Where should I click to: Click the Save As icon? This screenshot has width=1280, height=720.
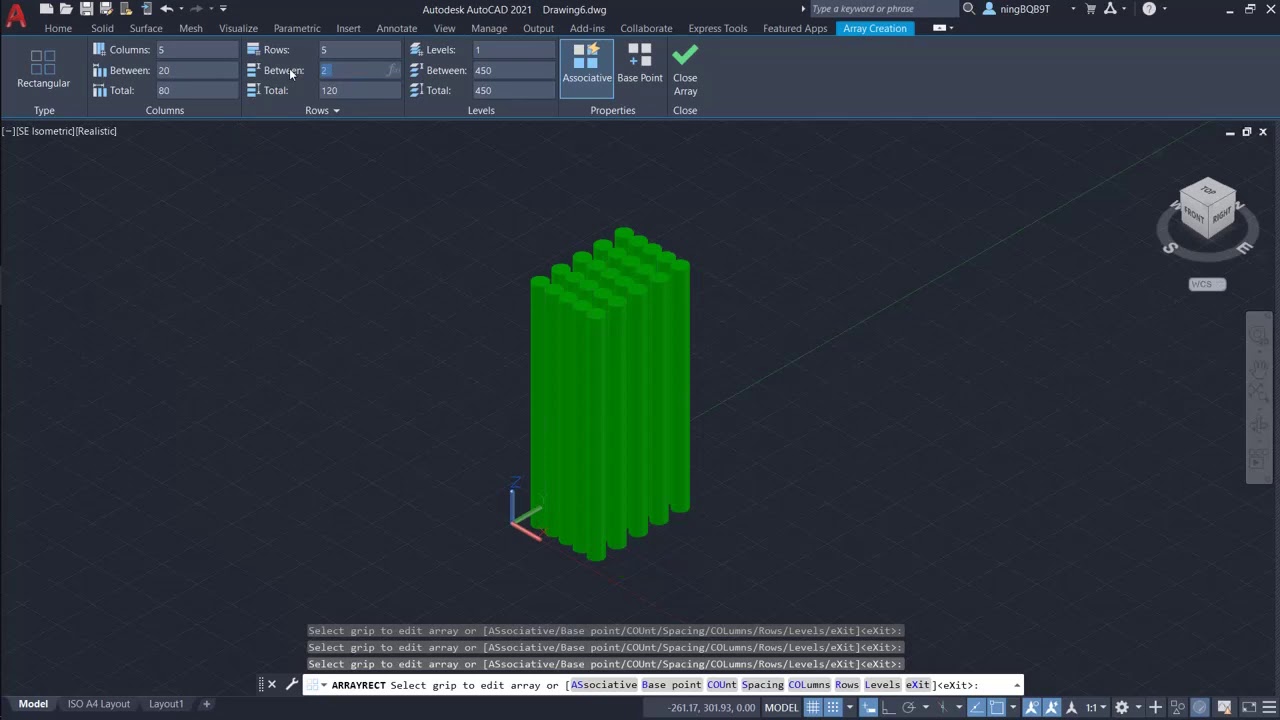tap(106, 9)
